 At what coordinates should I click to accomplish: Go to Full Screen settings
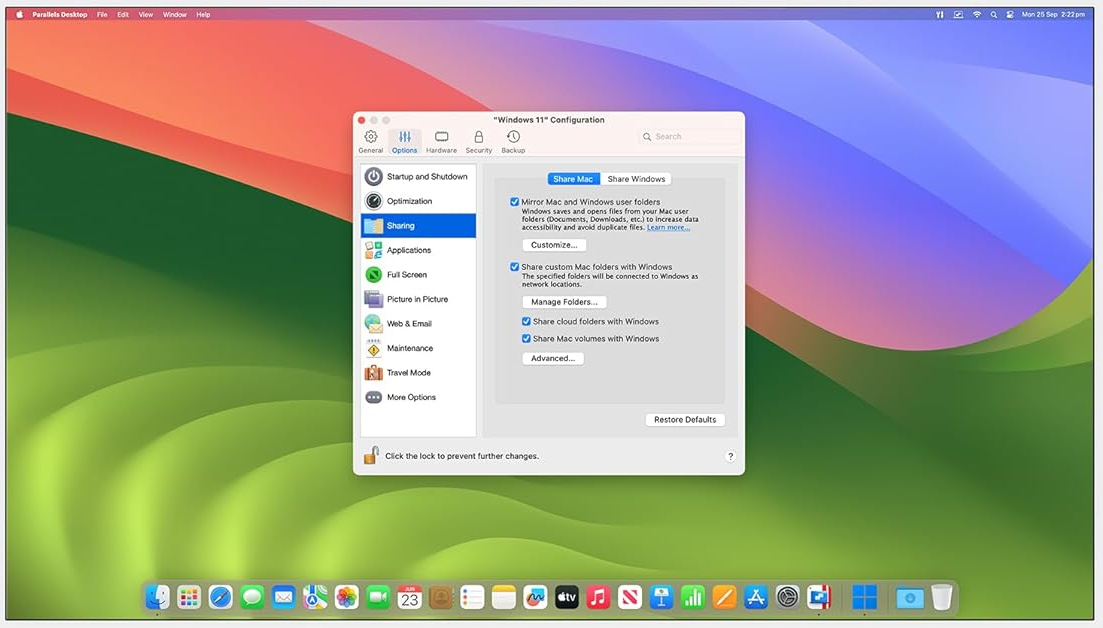click(x=419, y=275)
